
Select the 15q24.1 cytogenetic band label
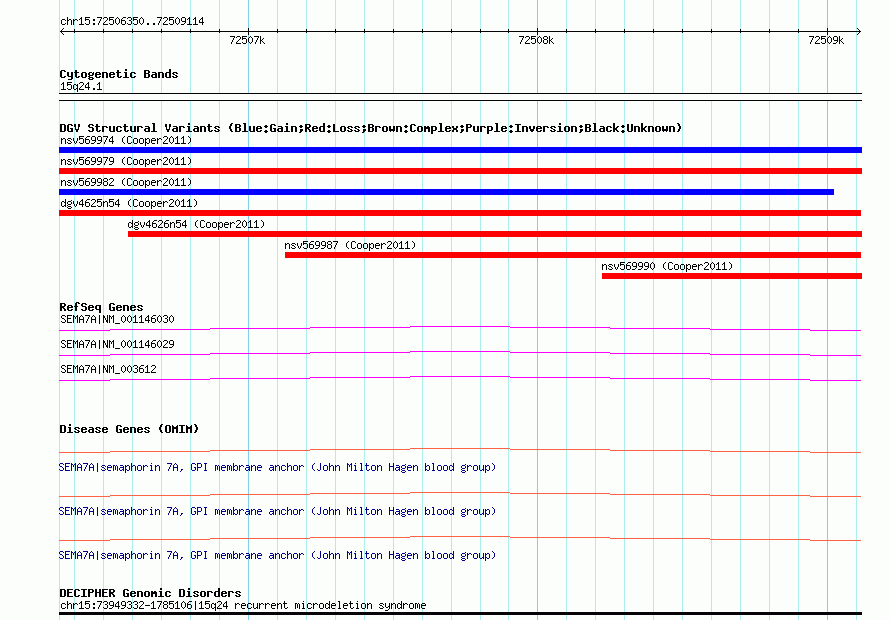[81, 87]
